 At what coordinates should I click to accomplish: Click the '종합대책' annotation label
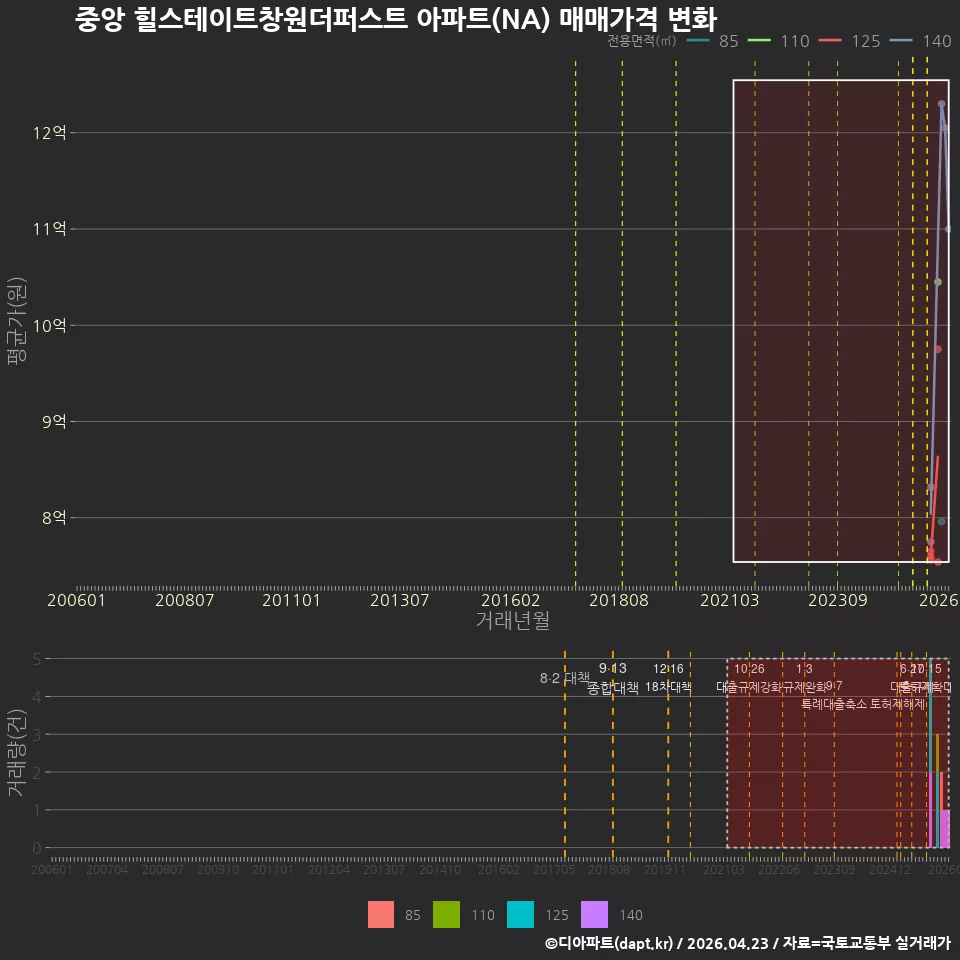click(613, 688)
